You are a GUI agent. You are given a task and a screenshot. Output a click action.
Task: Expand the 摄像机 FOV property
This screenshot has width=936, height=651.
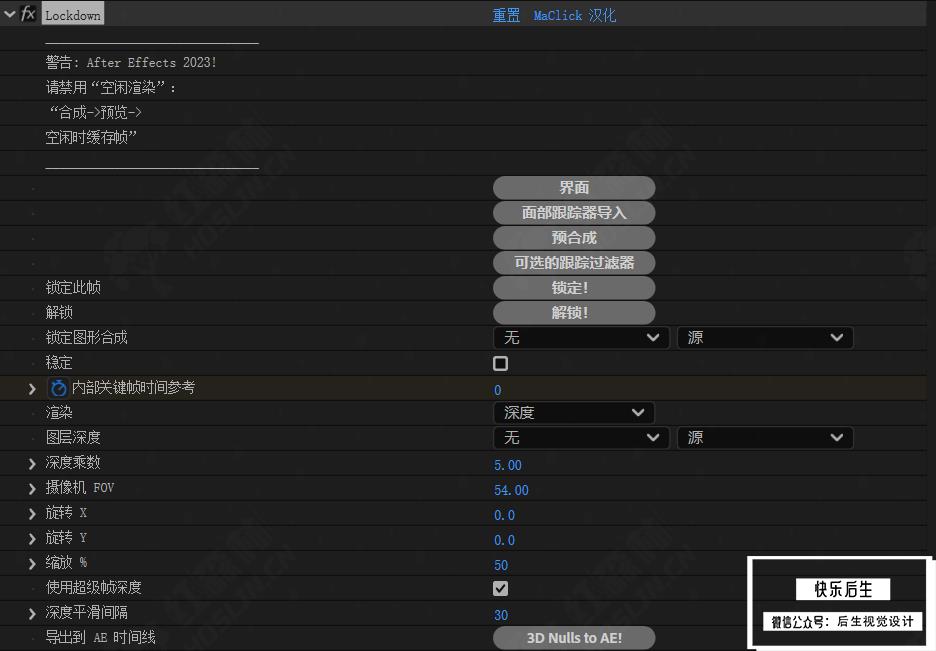point(32,489)
